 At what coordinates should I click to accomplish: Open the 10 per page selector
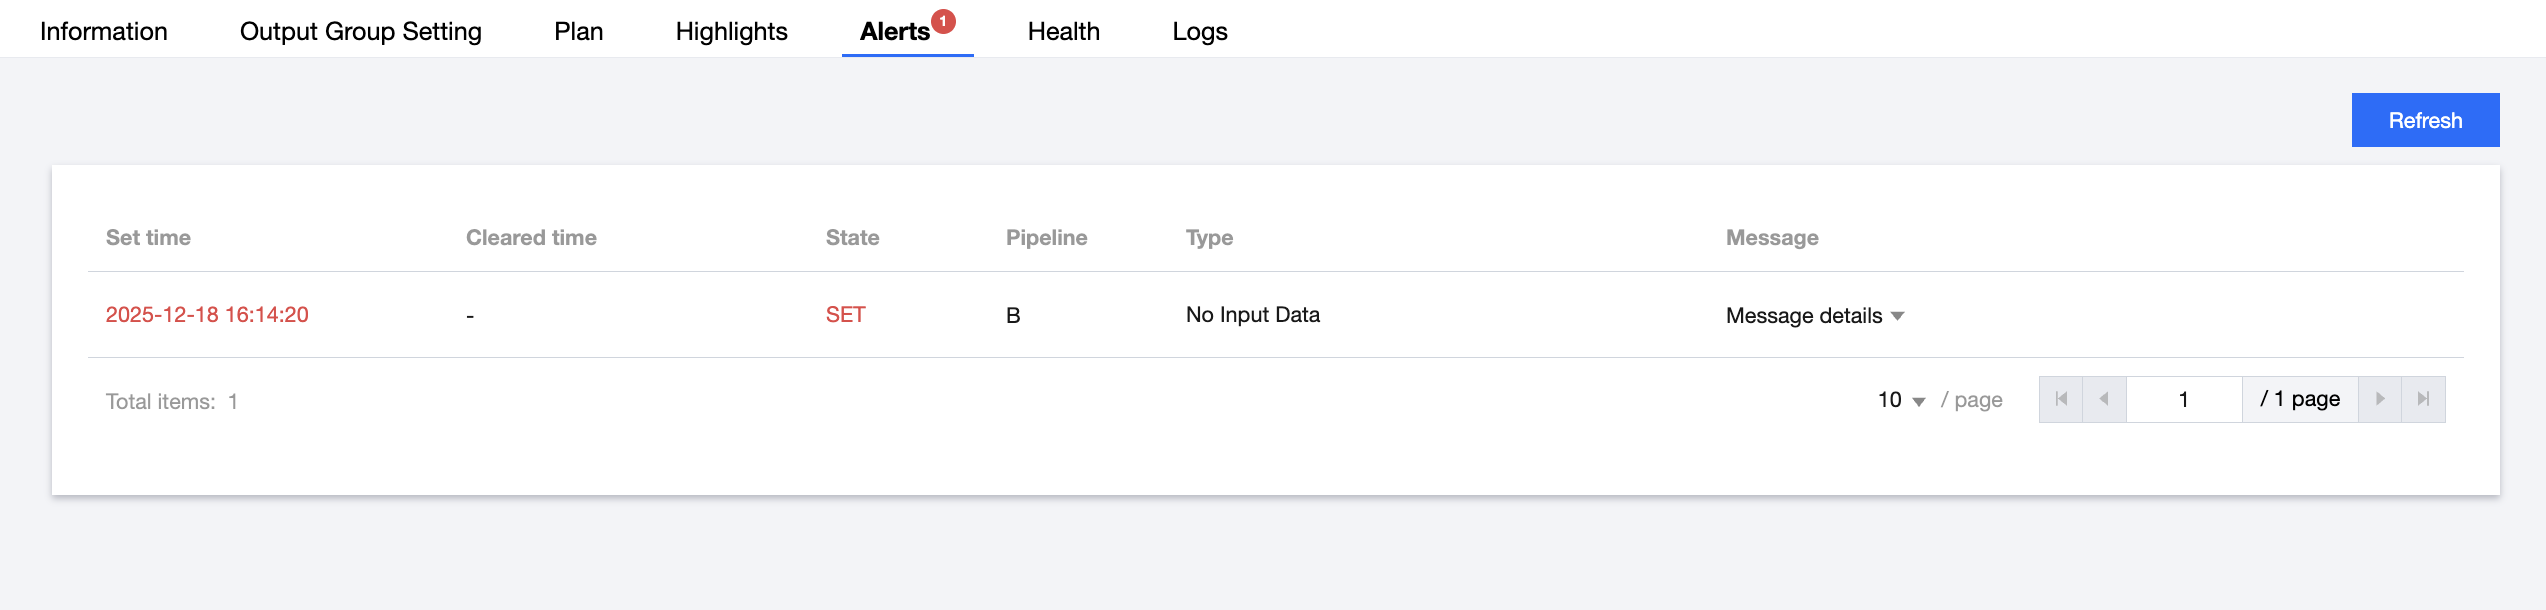[x=1901, y=400]
